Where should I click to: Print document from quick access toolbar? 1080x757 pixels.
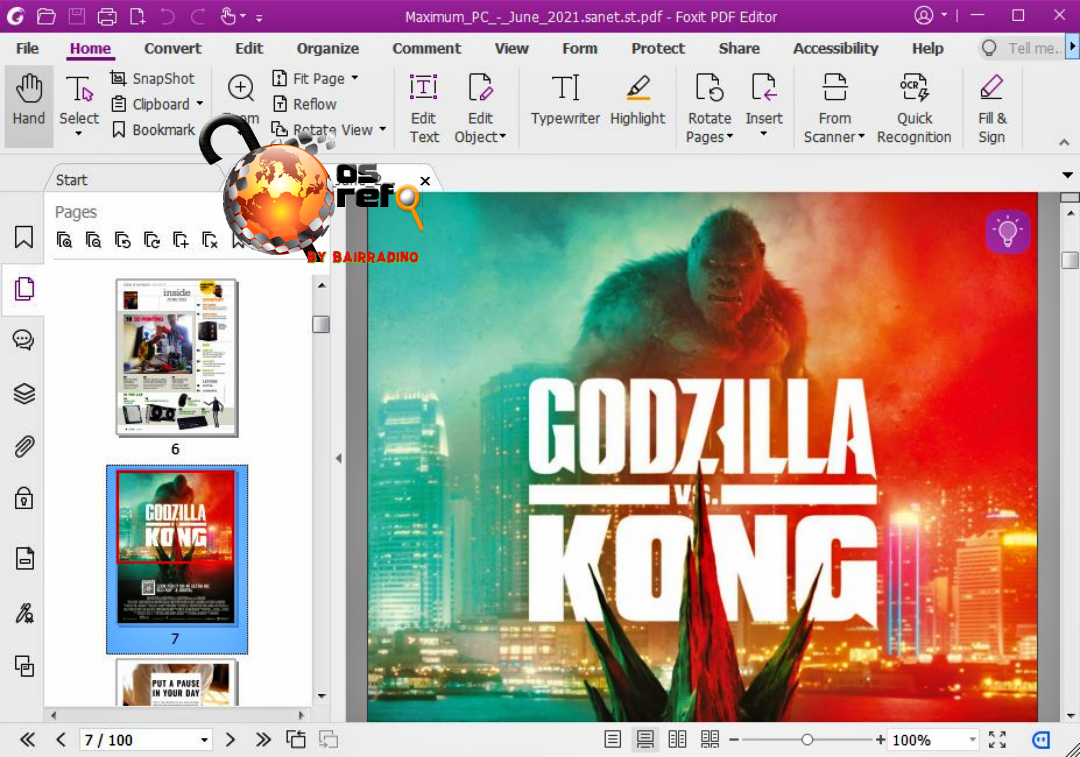pos(107,16)
